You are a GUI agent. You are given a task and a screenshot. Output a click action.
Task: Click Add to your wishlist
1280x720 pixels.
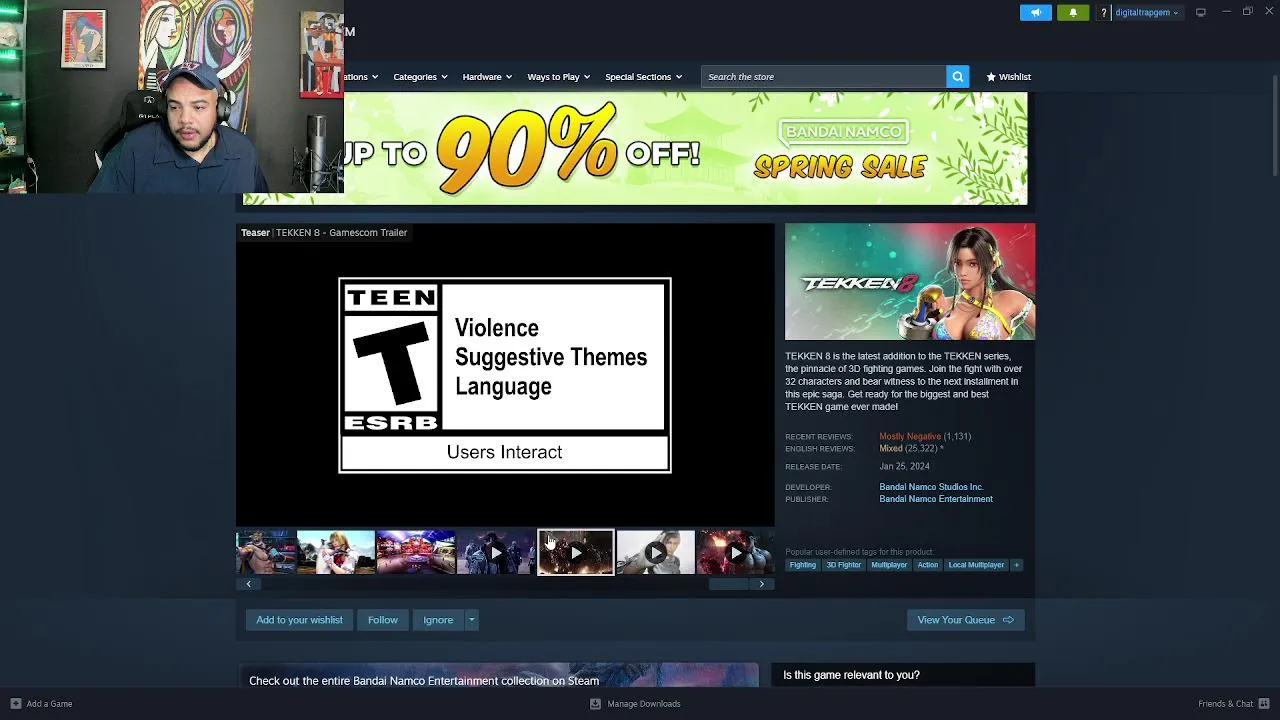tap(299, 620)
